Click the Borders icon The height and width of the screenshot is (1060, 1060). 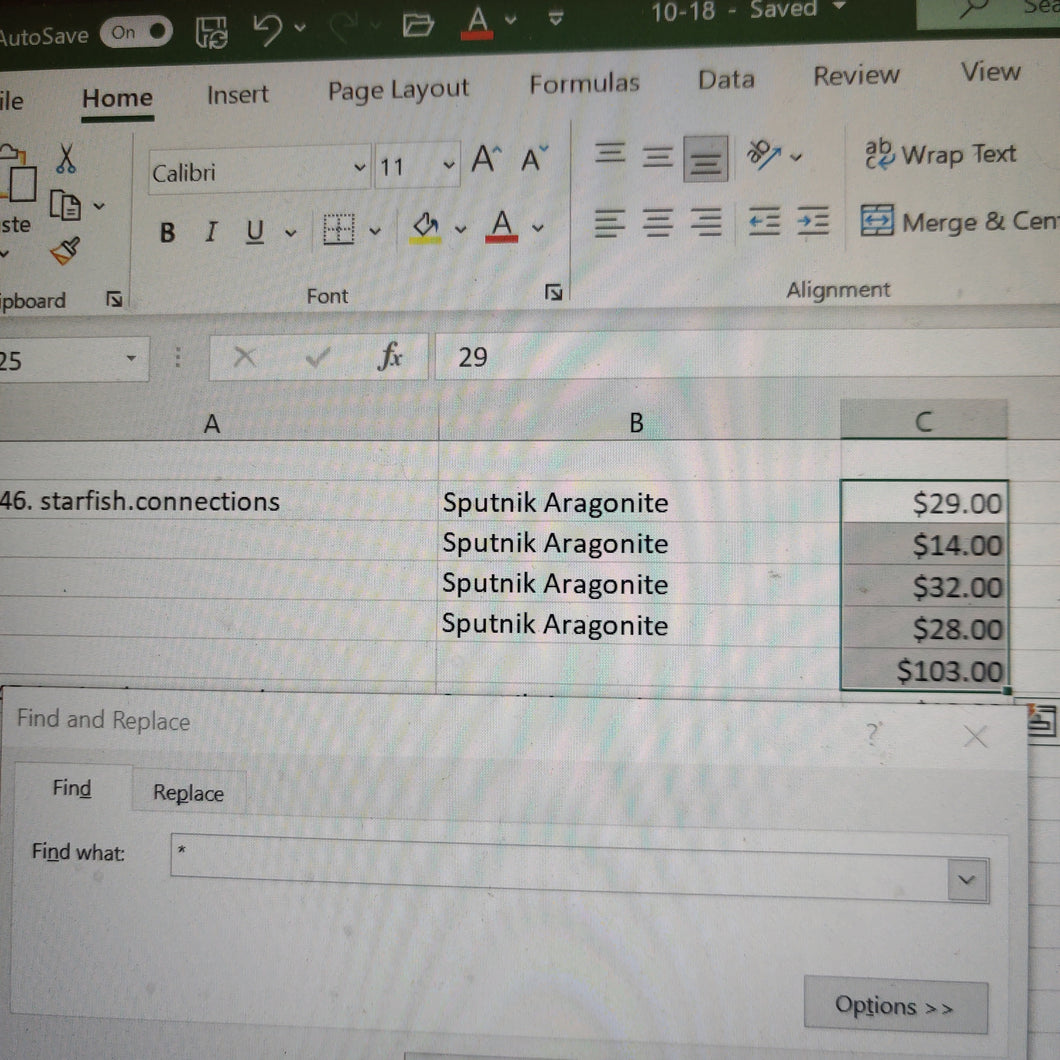coord(339,229)
